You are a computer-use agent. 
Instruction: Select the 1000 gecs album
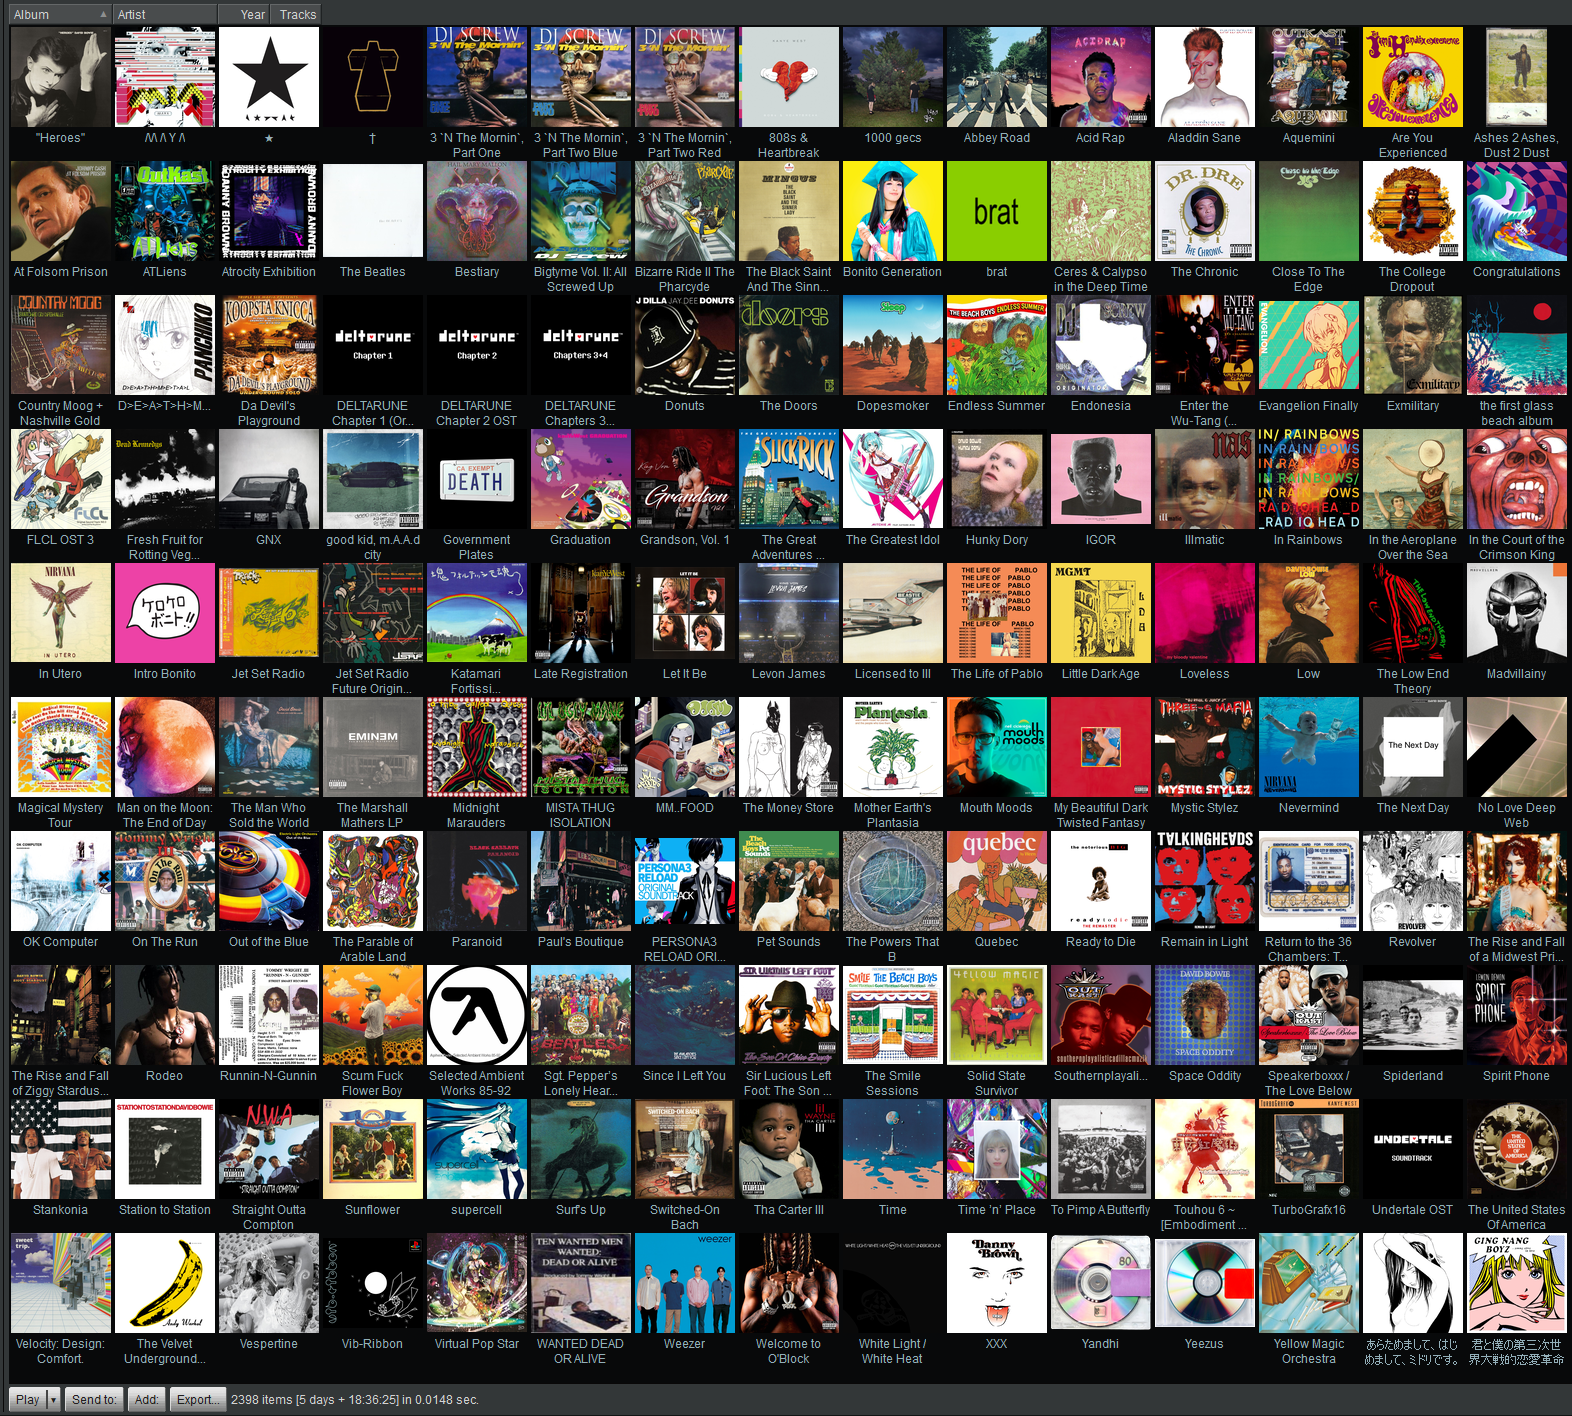coord(893,77)
